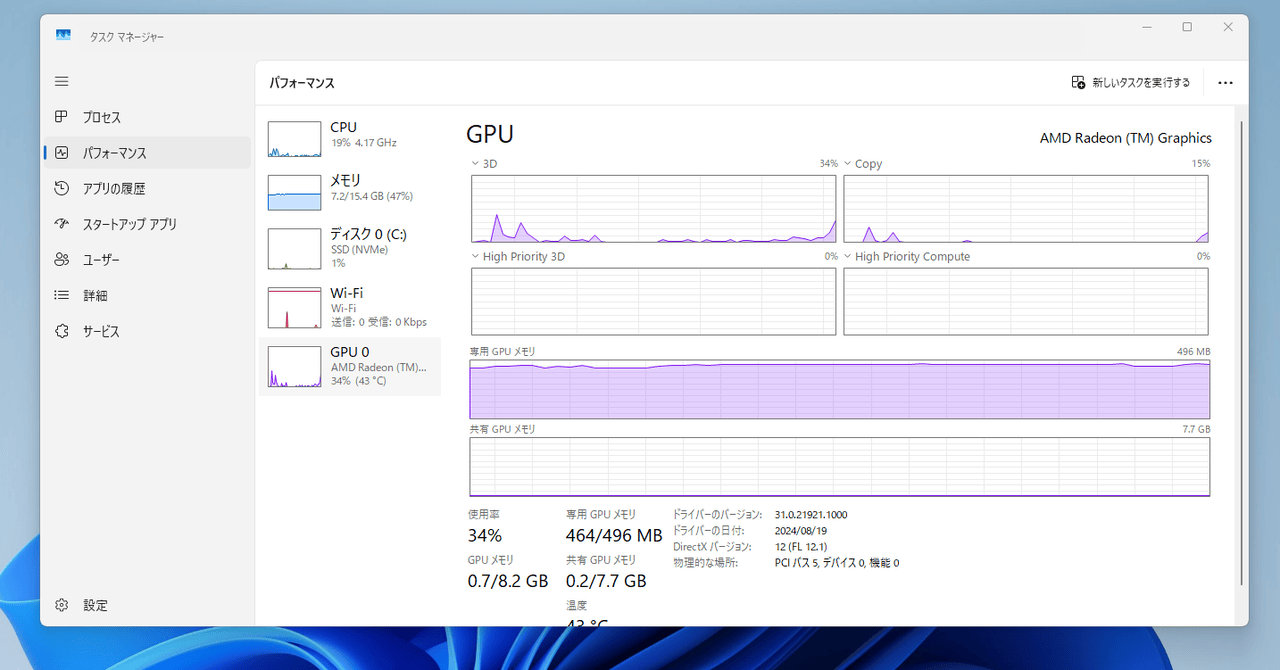Collapse the Copy graph section
This screenshot has height=670, width=1280.
pyautogui.click(x=848, y=163)
